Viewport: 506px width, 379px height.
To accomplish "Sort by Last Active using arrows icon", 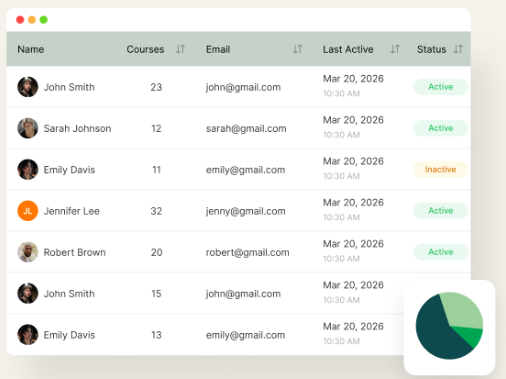I will (395, 49).
